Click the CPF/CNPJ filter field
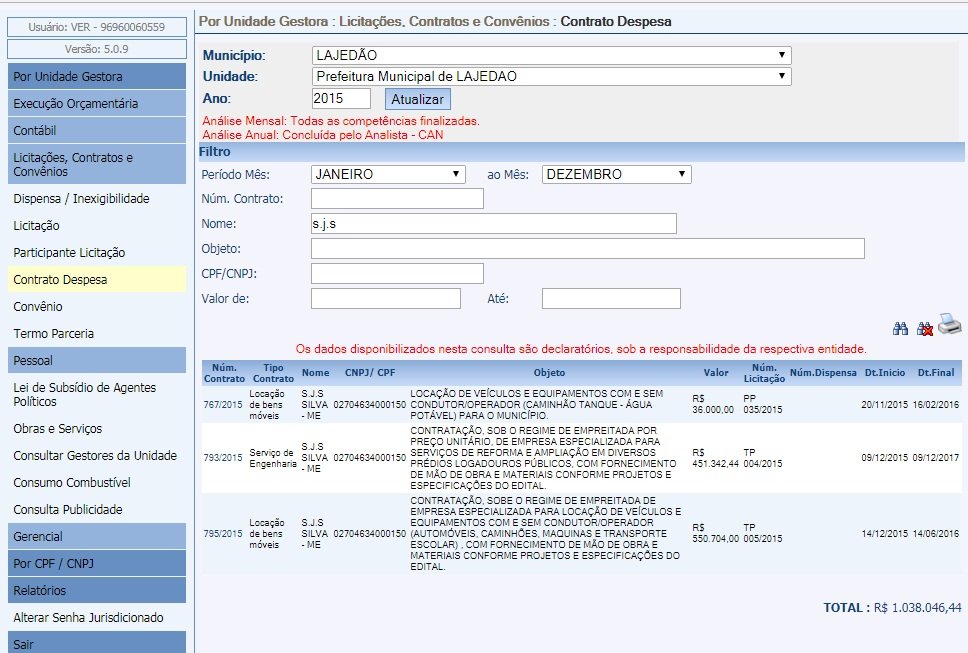This screenshot has height=653, width=968. click(397, 273)
